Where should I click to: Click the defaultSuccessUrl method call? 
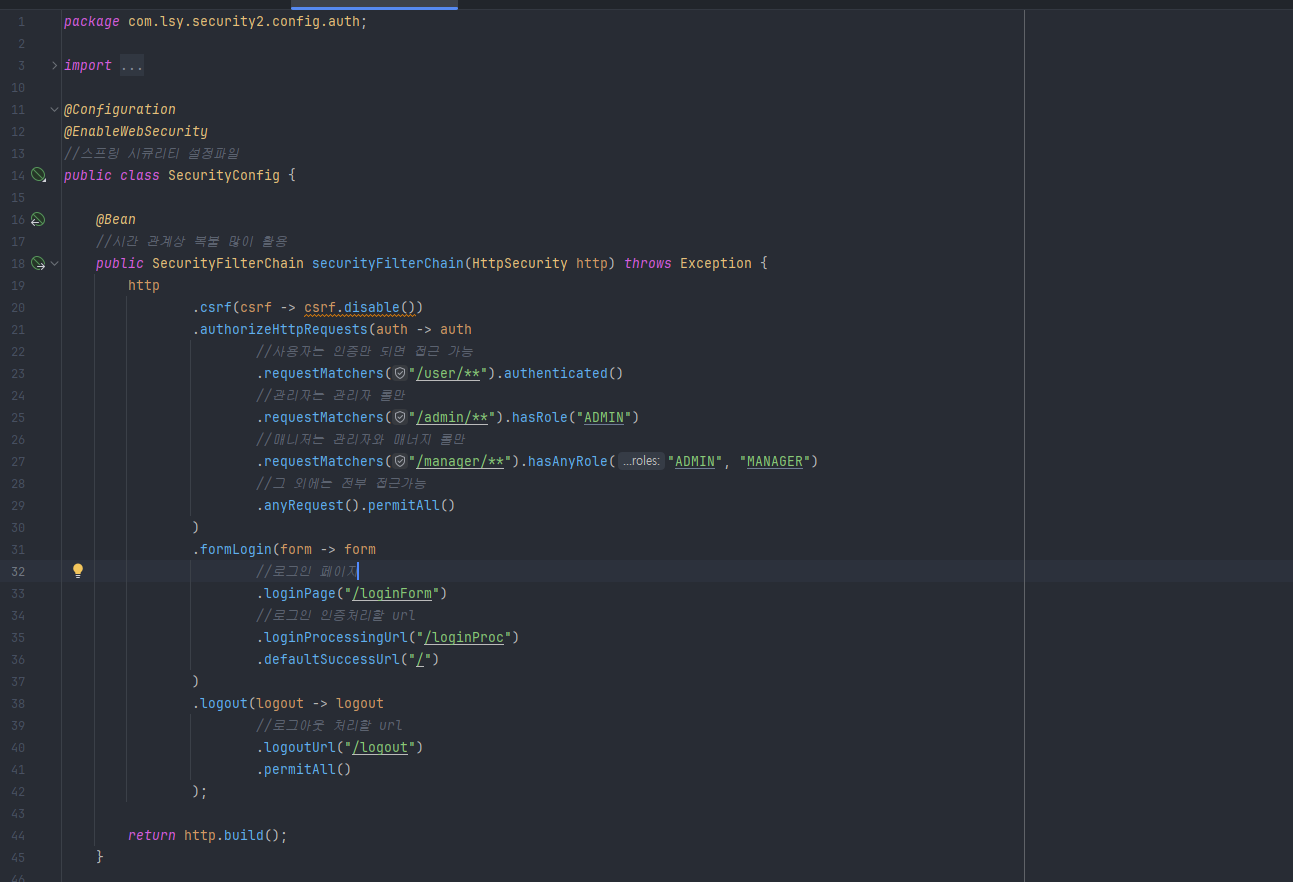coord(336,659)
